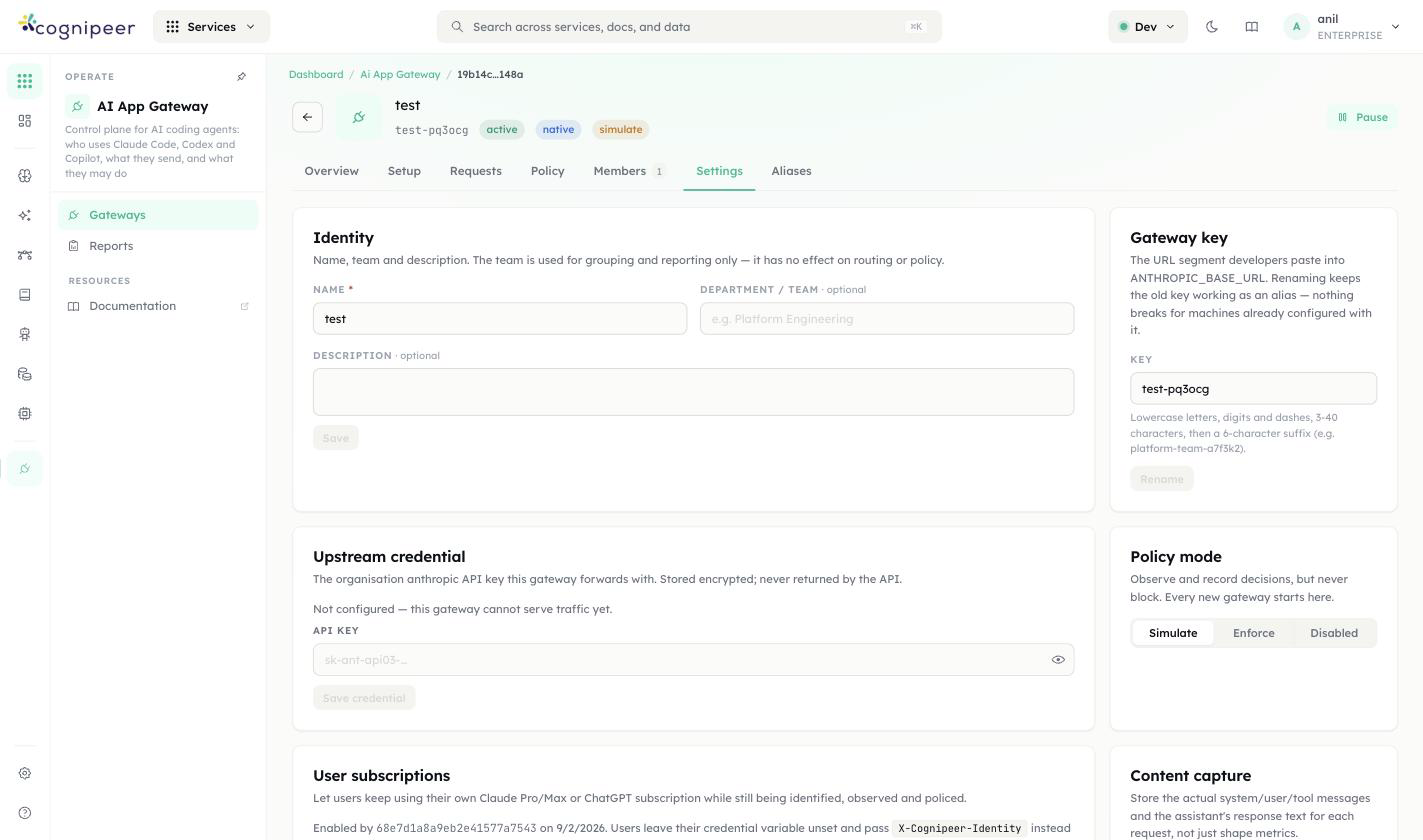Click the active status badge

(x=502, y=130)
